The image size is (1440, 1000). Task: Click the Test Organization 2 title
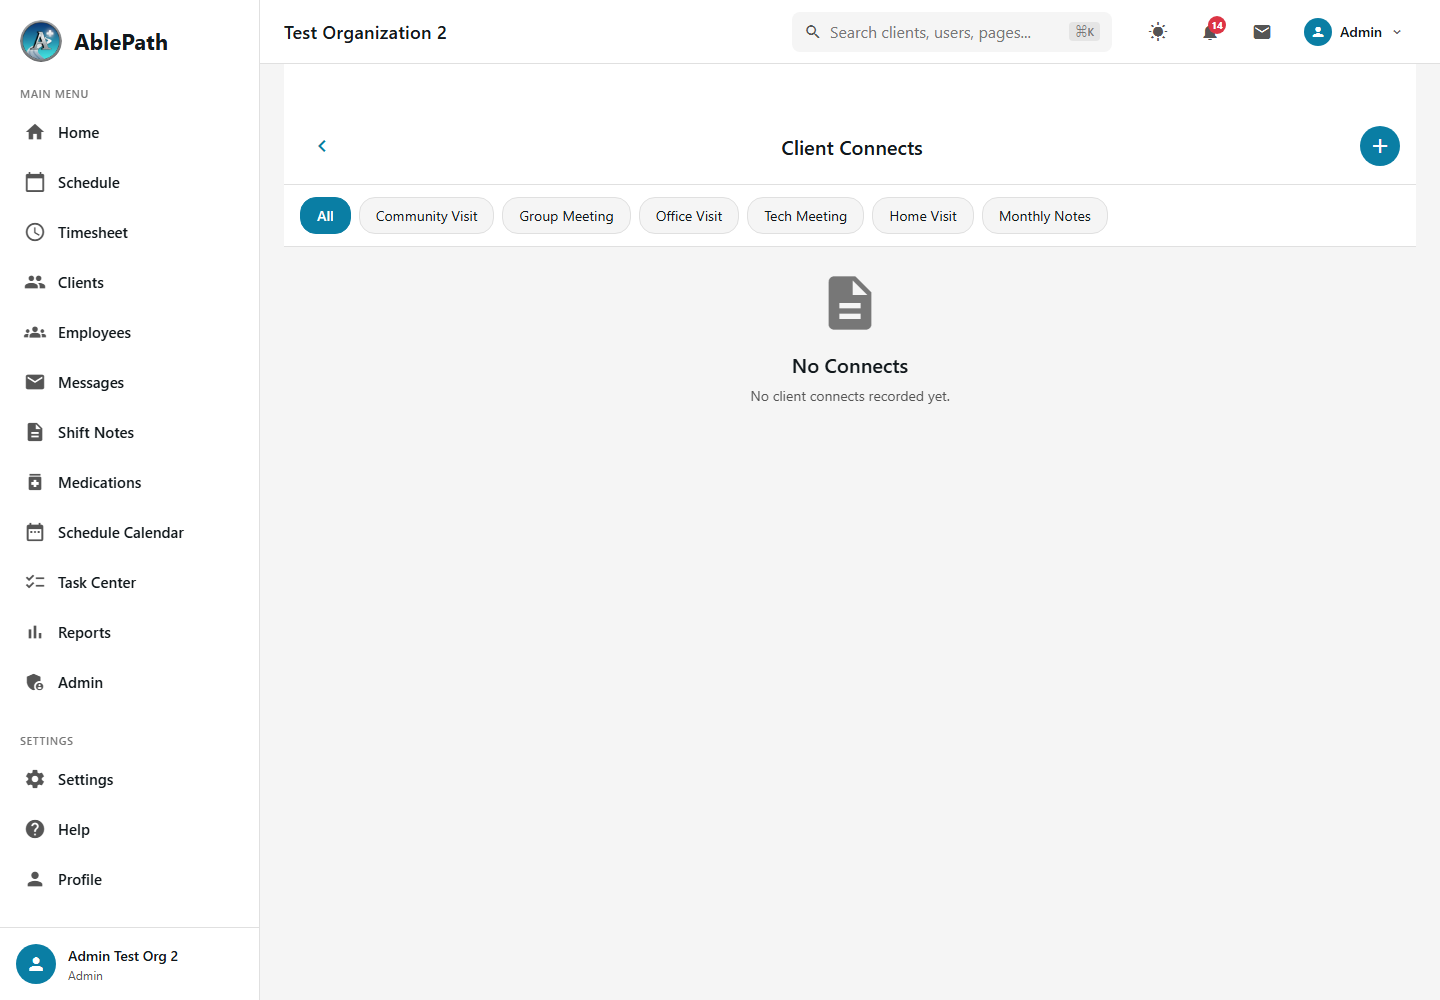[365, 32]
